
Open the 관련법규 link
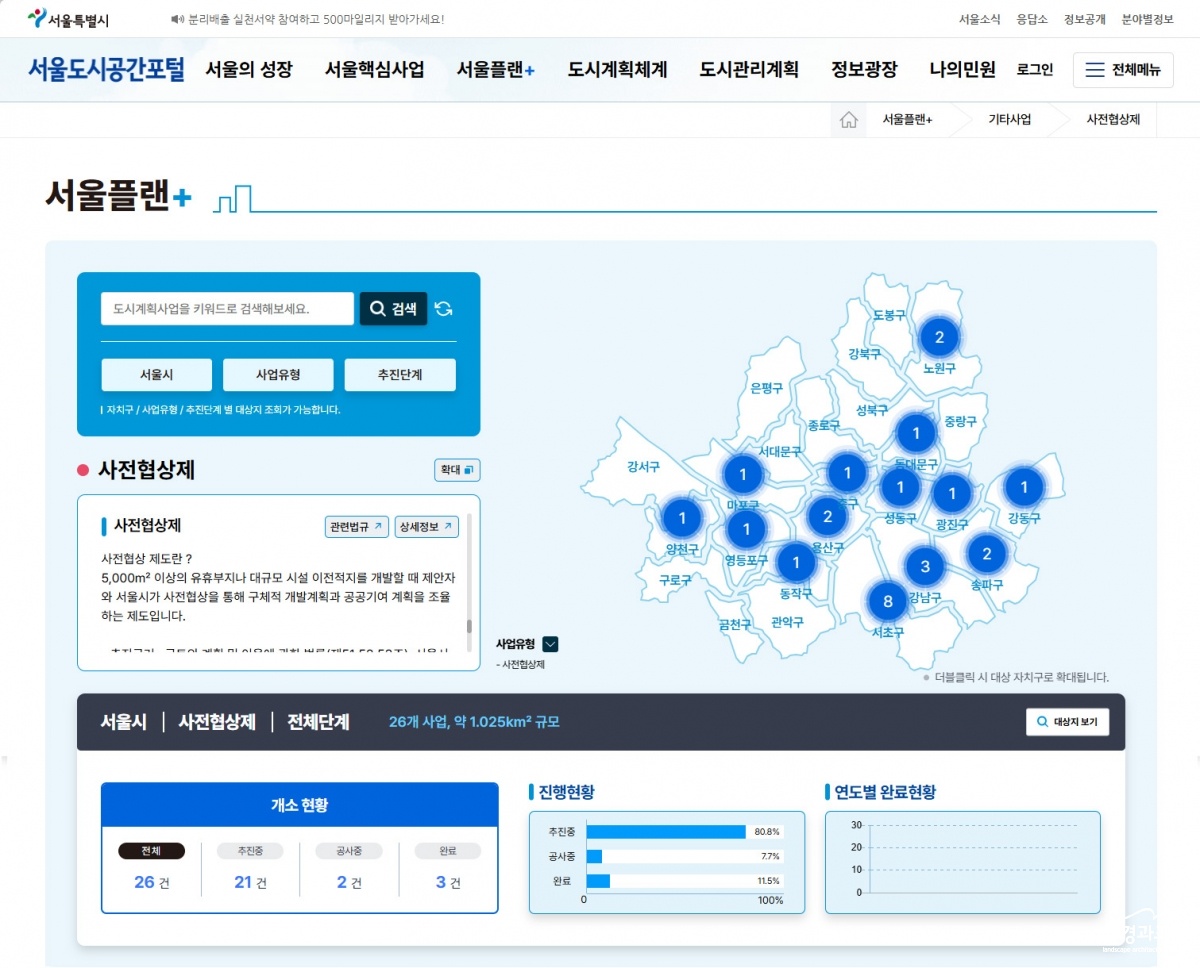click(356, 526)
